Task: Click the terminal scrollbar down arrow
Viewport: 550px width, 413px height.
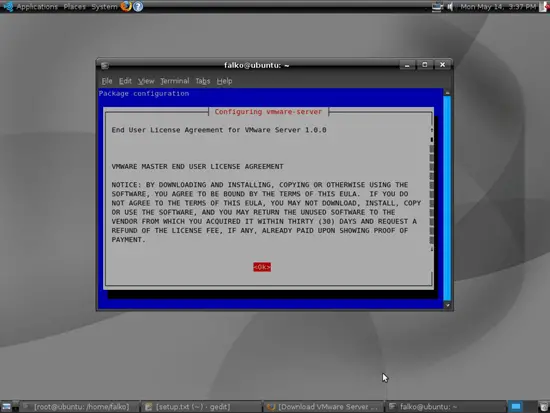Action: tap(447, 305)
